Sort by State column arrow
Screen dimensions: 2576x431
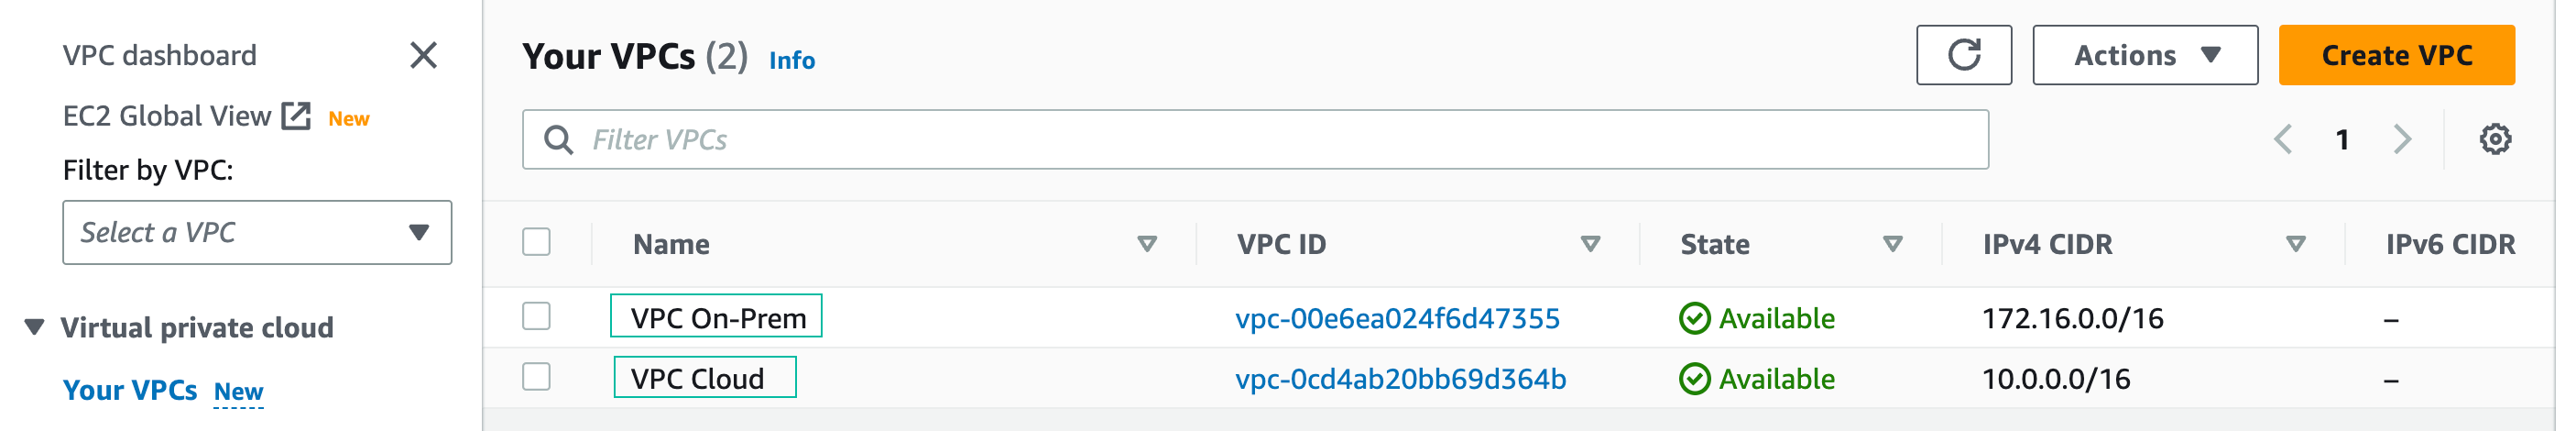click(1892, 244)
